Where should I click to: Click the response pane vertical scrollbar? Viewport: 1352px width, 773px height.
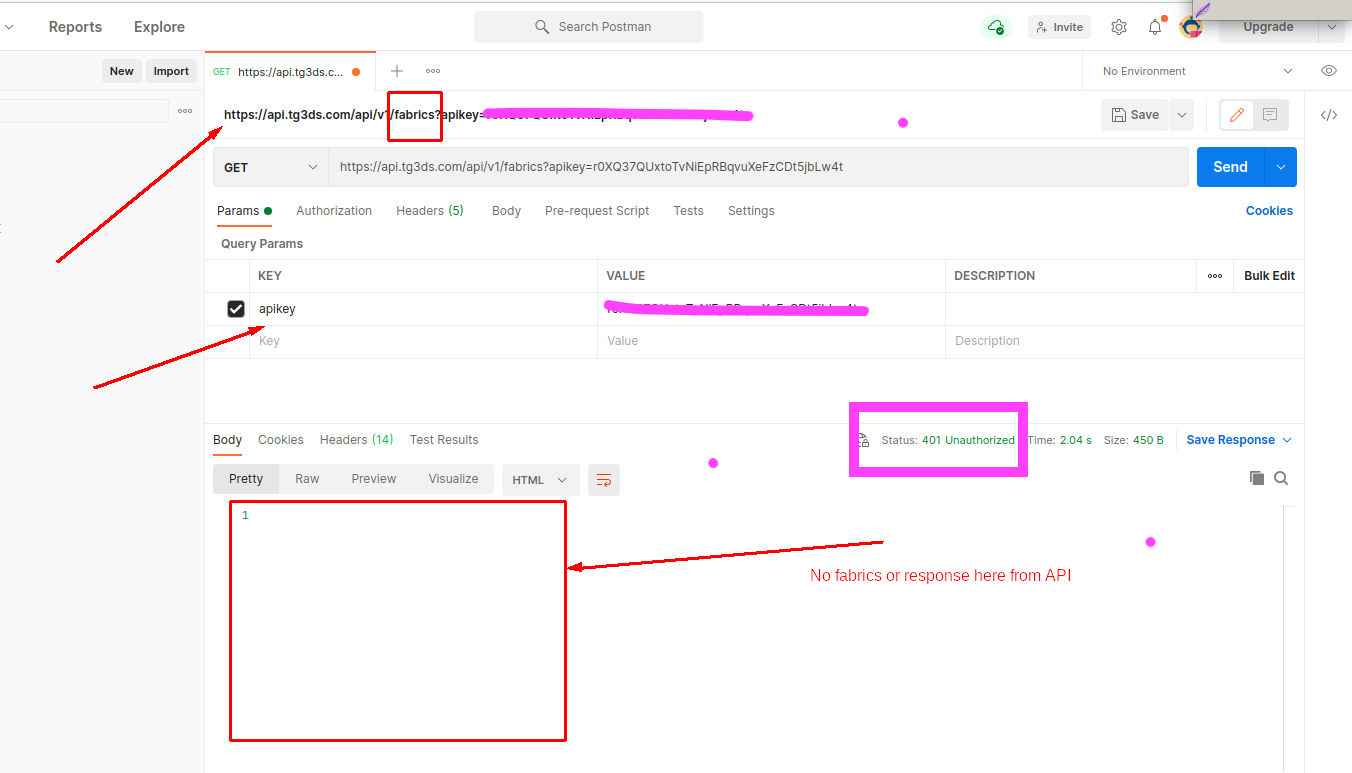[x=1290, y=639]
